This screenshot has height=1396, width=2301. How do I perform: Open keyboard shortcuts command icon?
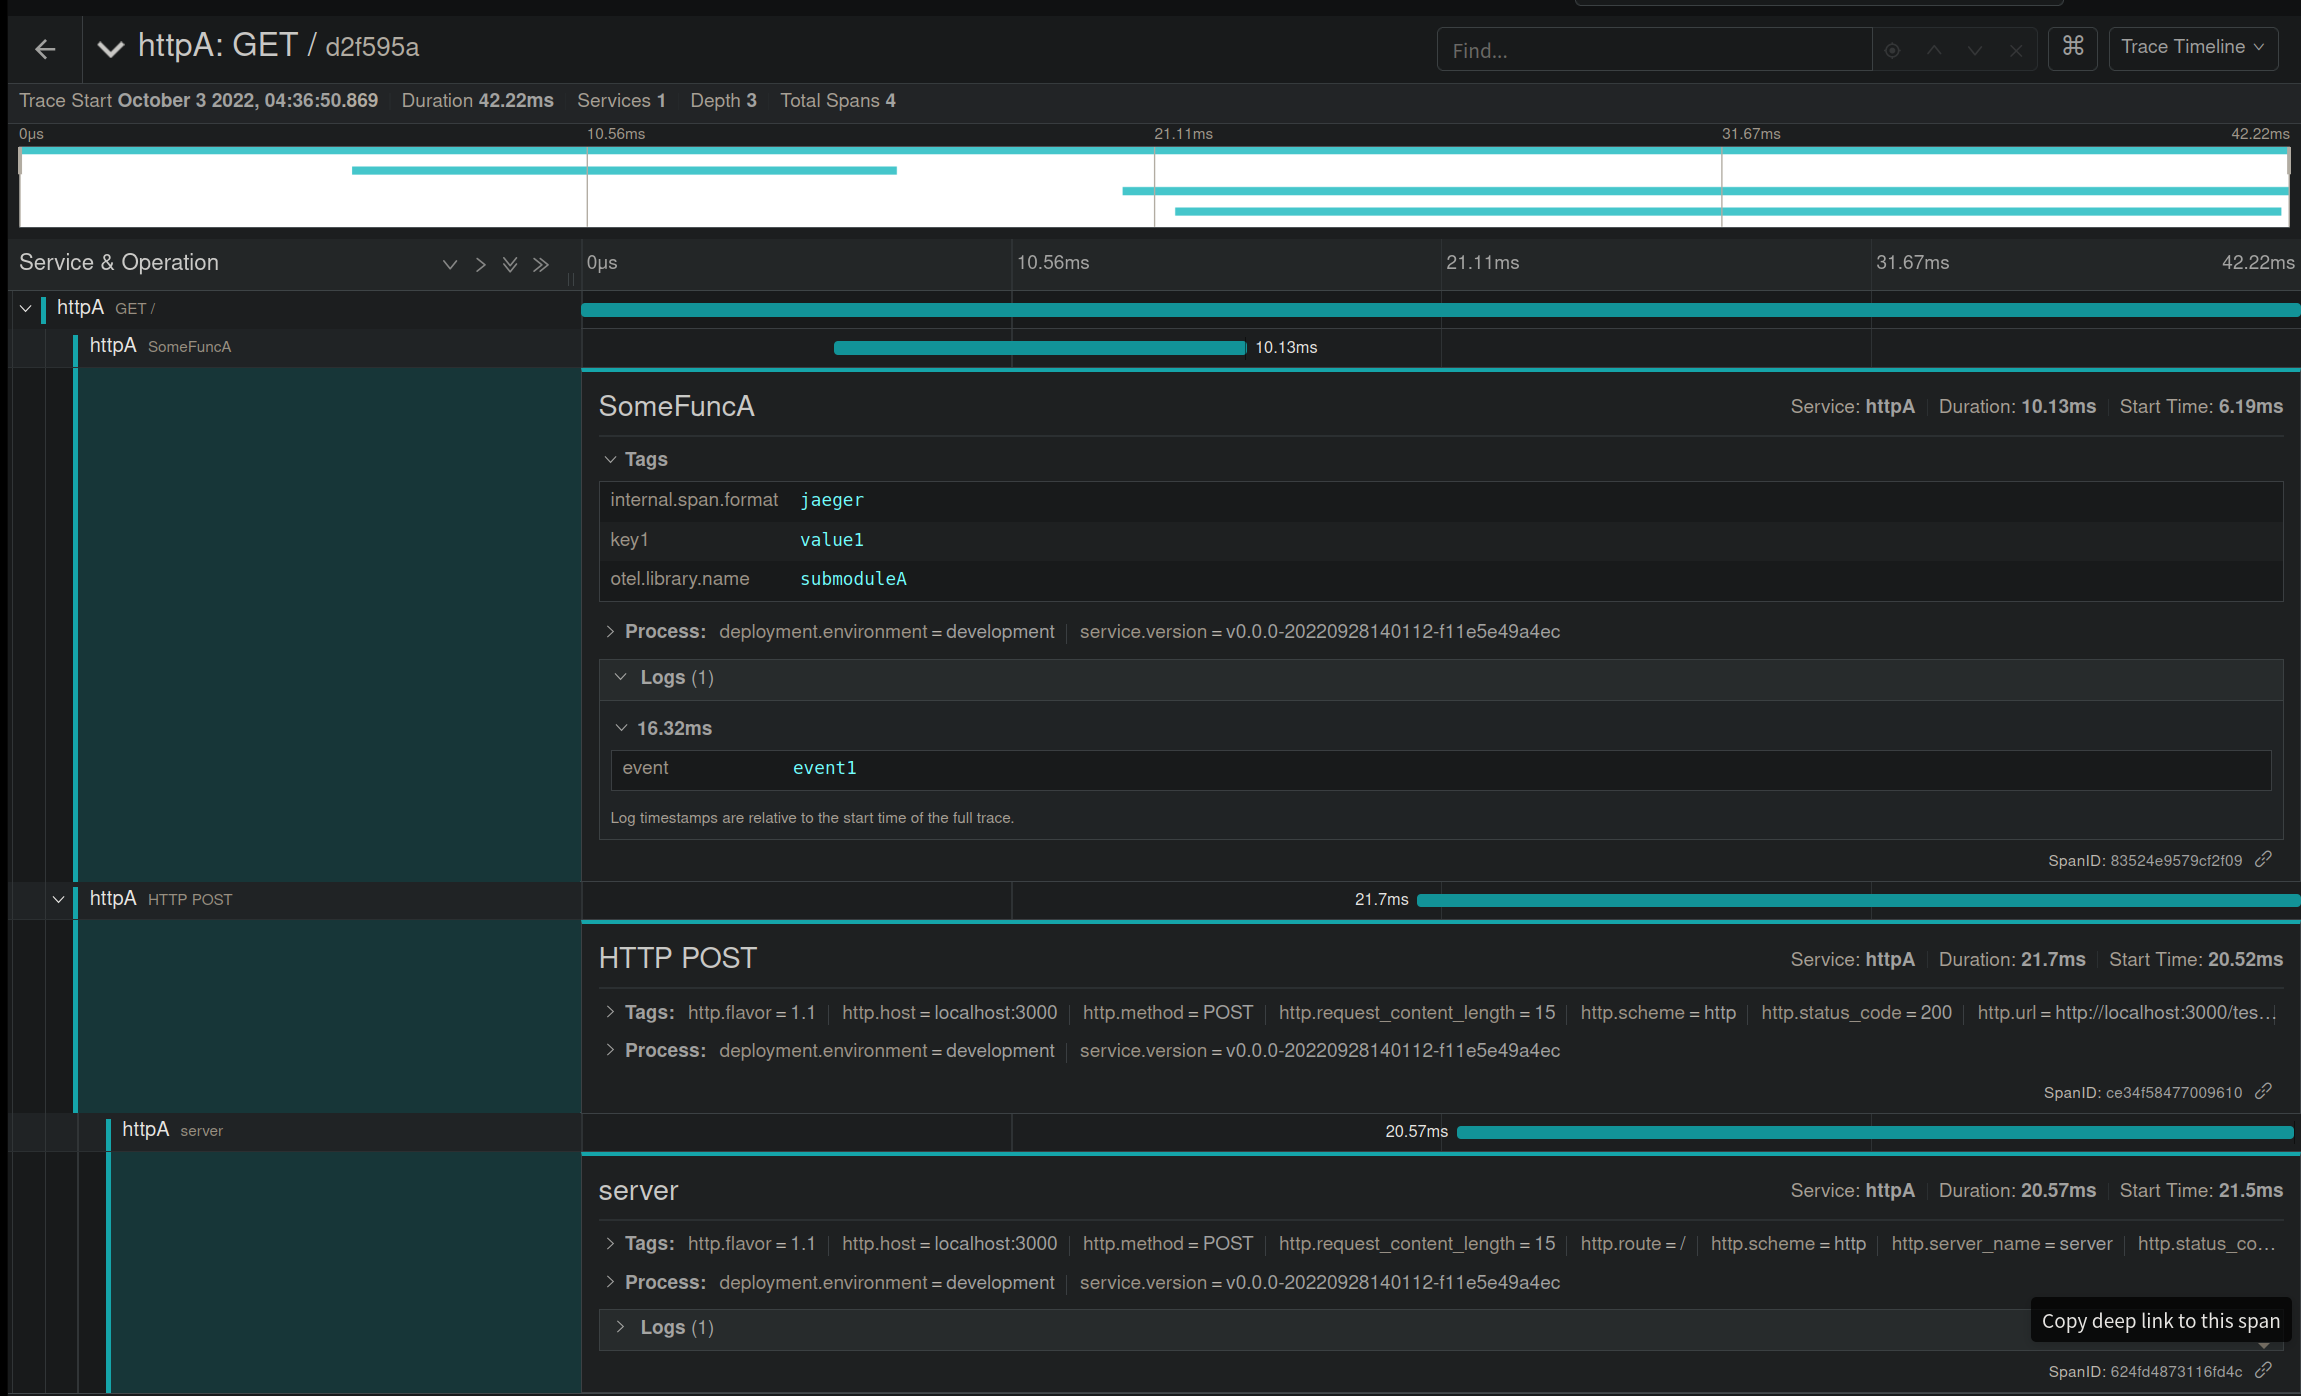2073,47
